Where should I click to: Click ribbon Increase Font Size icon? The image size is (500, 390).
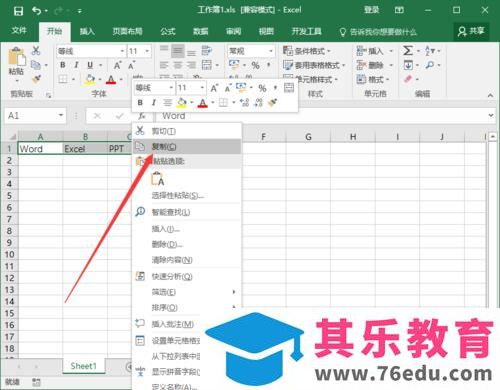pyautogui.click(x=117, y=65)
